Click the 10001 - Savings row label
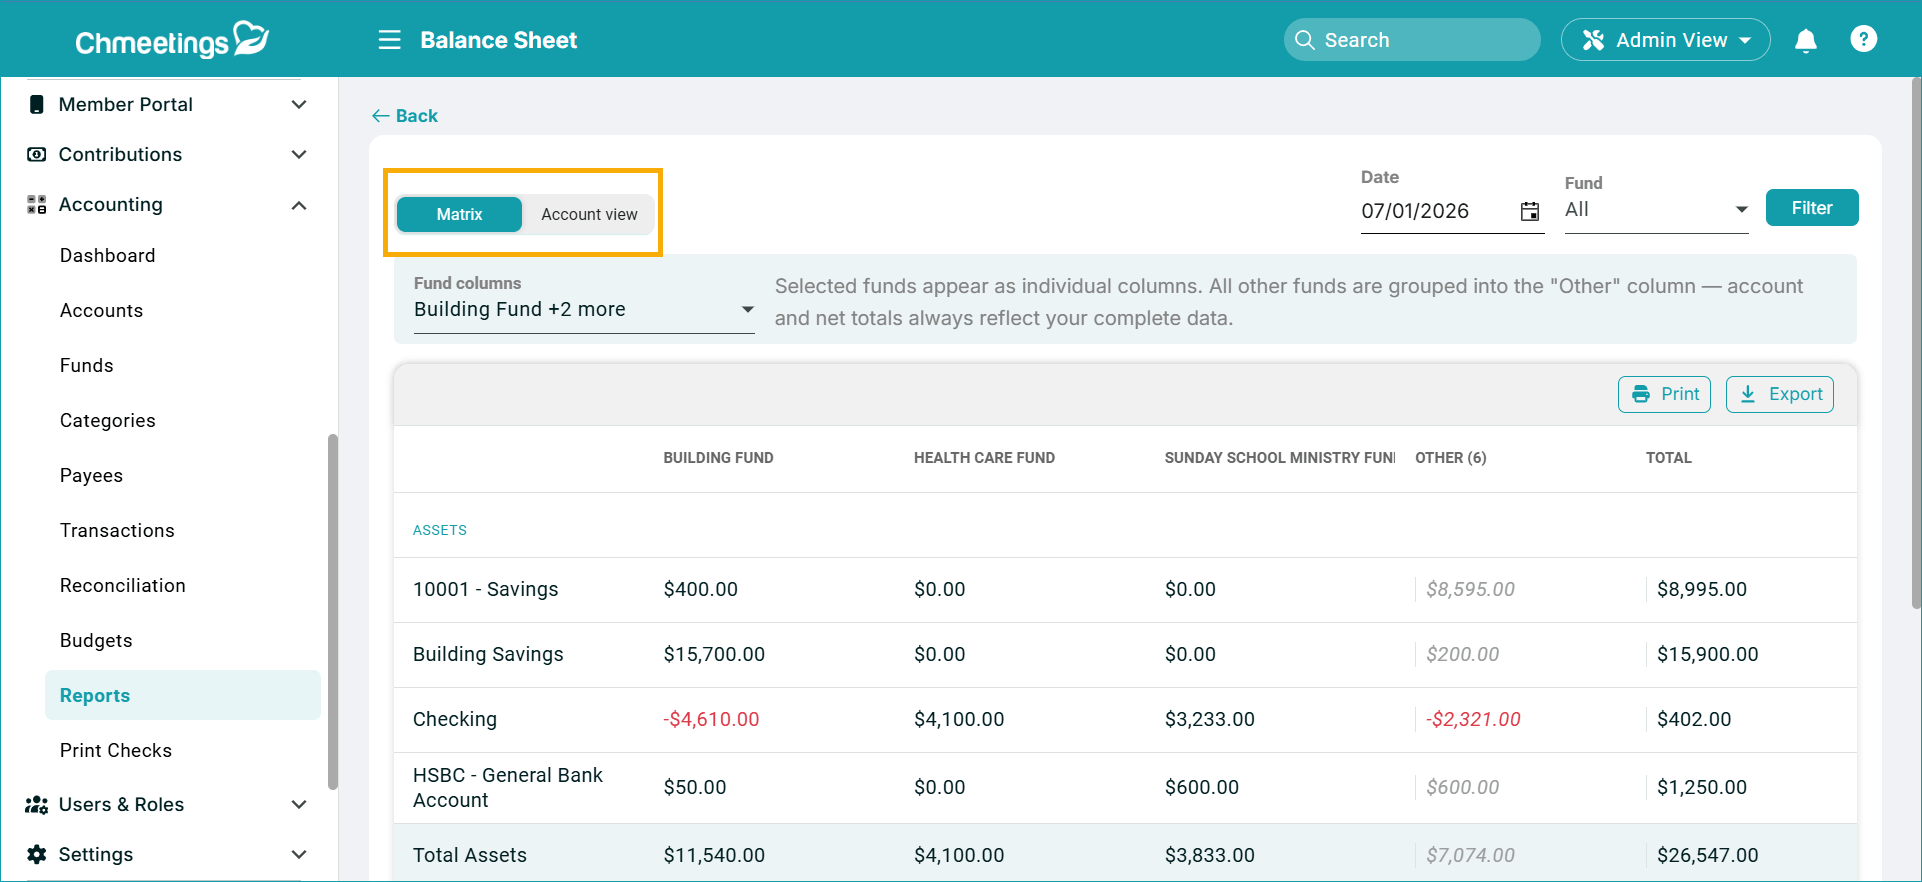Image resolution: width=1922 pixels, height=882 pixels. tap(486, 589)
